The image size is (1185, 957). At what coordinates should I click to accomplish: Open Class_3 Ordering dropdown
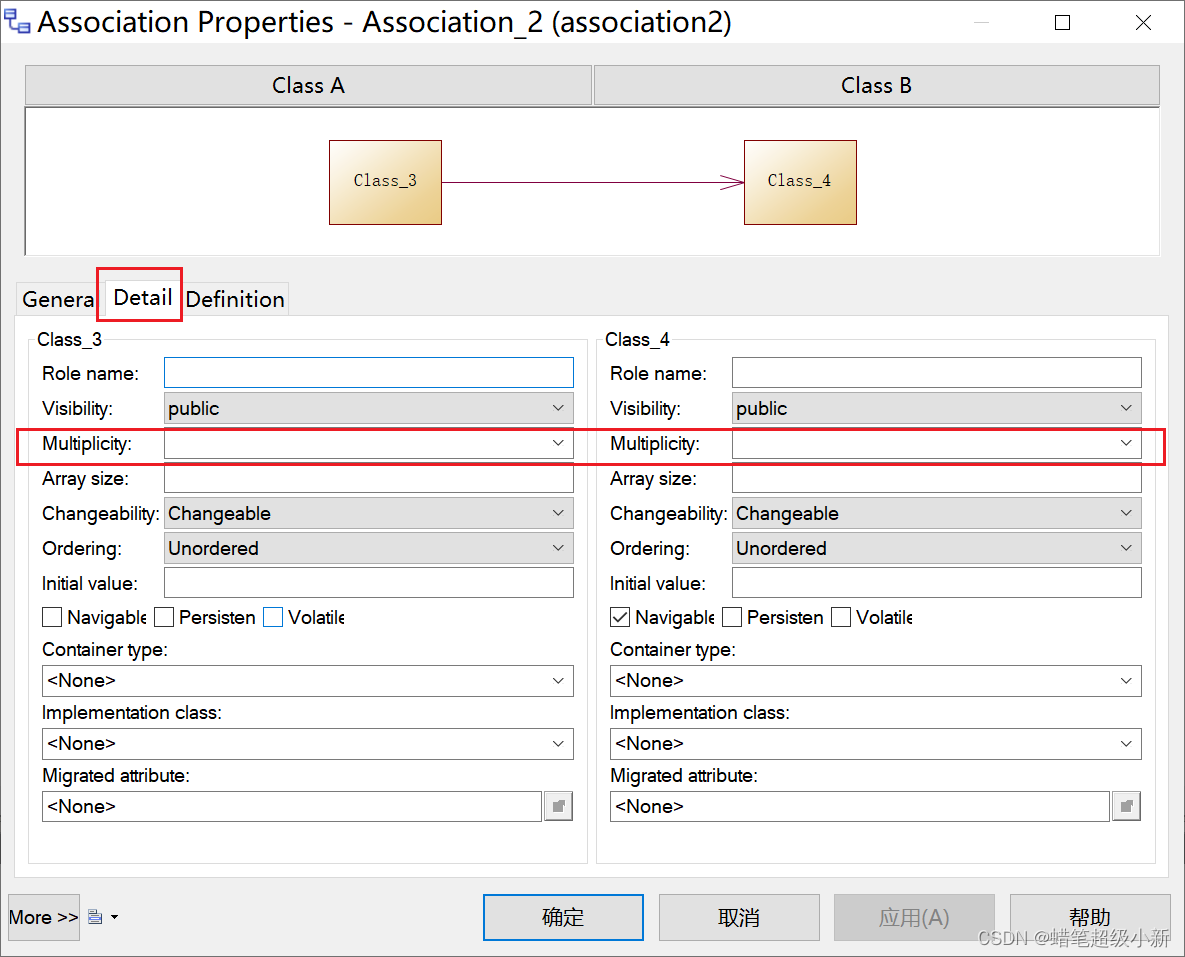[x=369, y=548]
